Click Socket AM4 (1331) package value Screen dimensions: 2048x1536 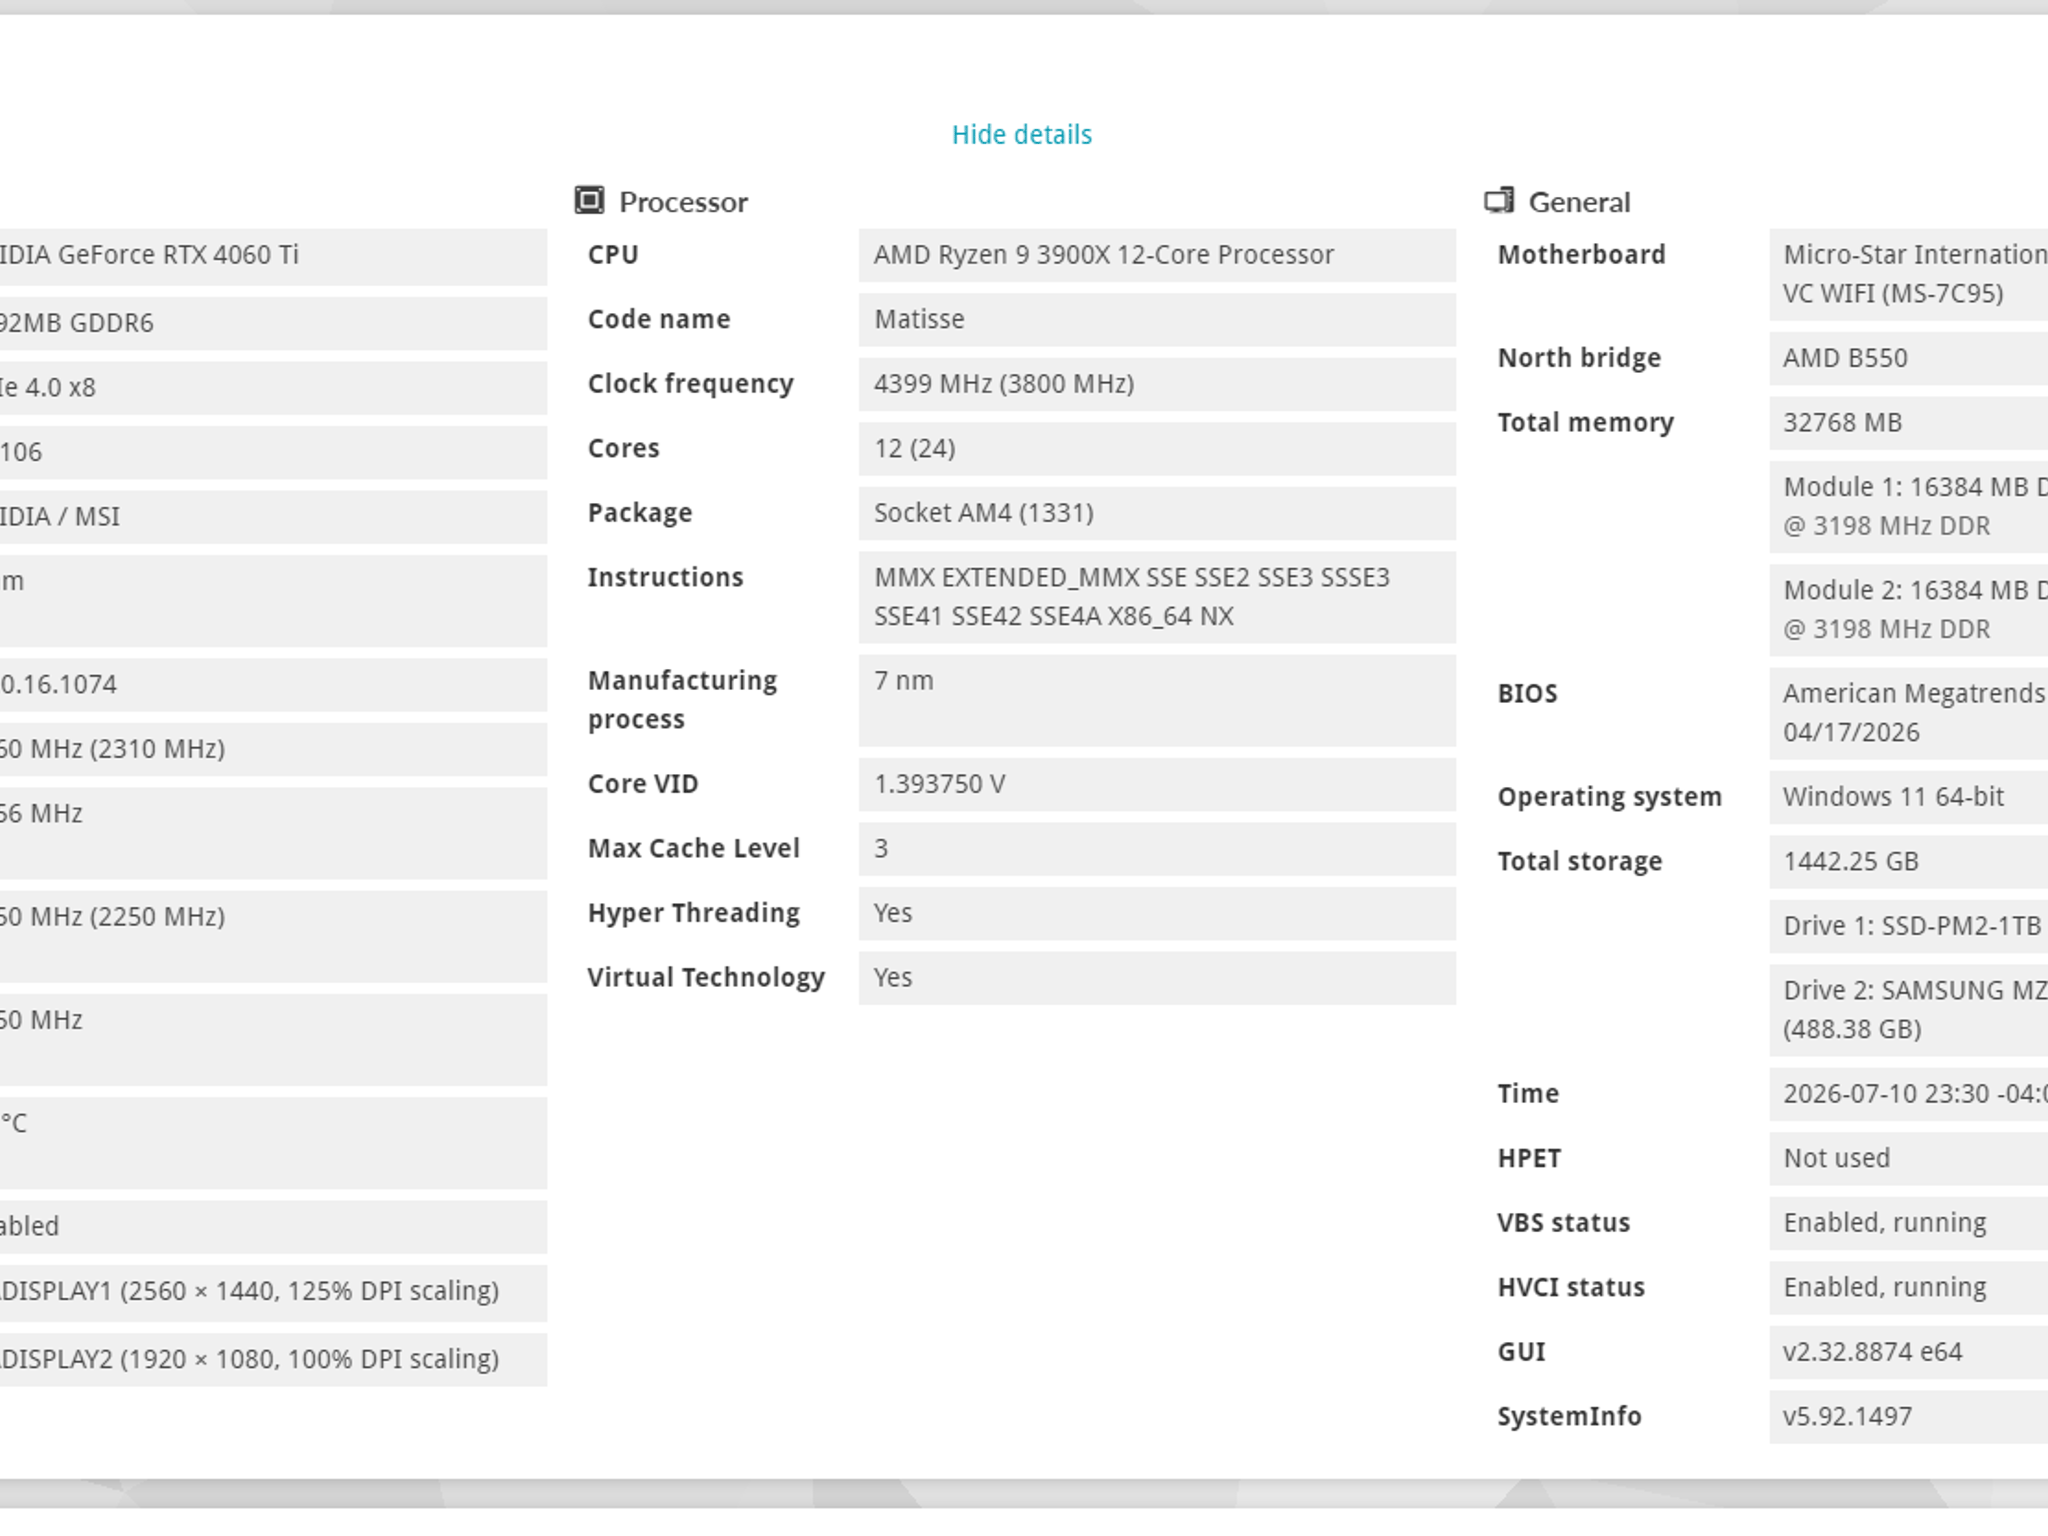pos(1157,513)
